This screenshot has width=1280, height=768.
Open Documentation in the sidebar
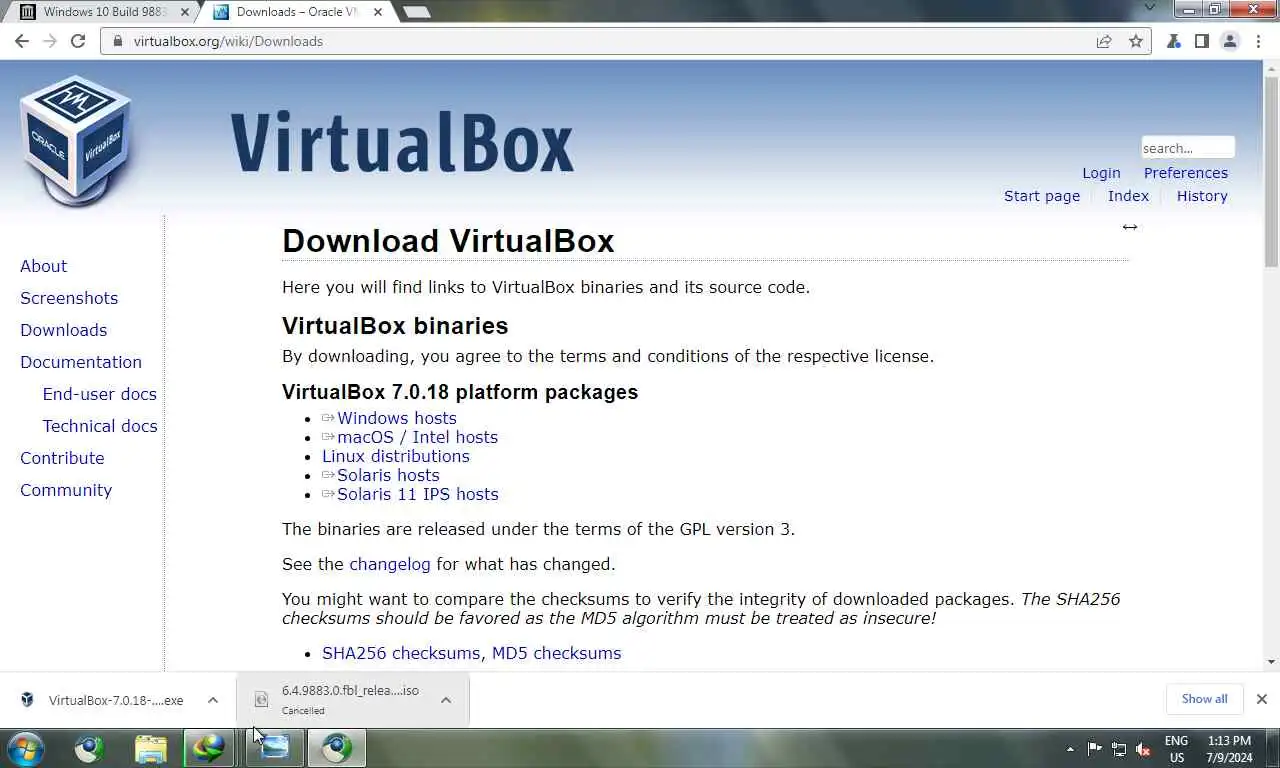click(81, 362)
